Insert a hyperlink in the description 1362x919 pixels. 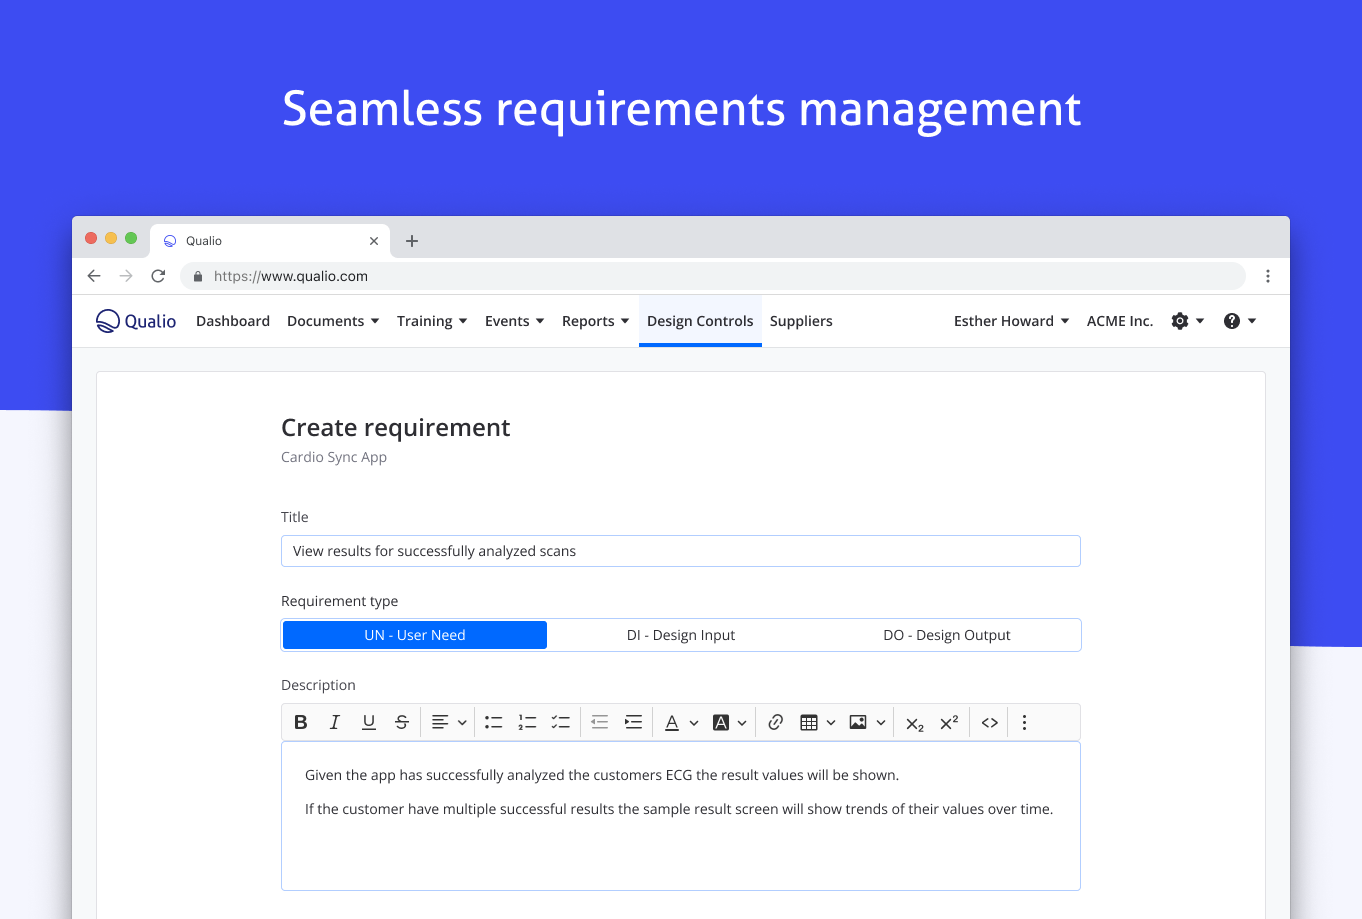tap(775, 722)
